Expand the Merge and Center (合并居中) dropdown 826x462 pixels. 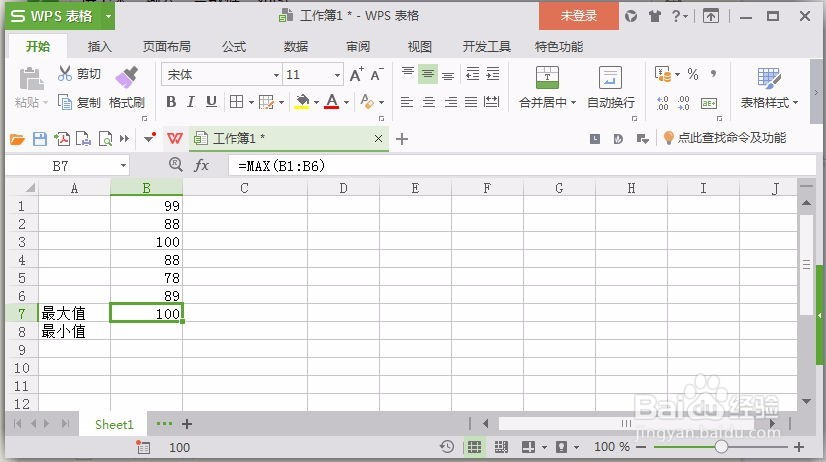pos(573,102)
